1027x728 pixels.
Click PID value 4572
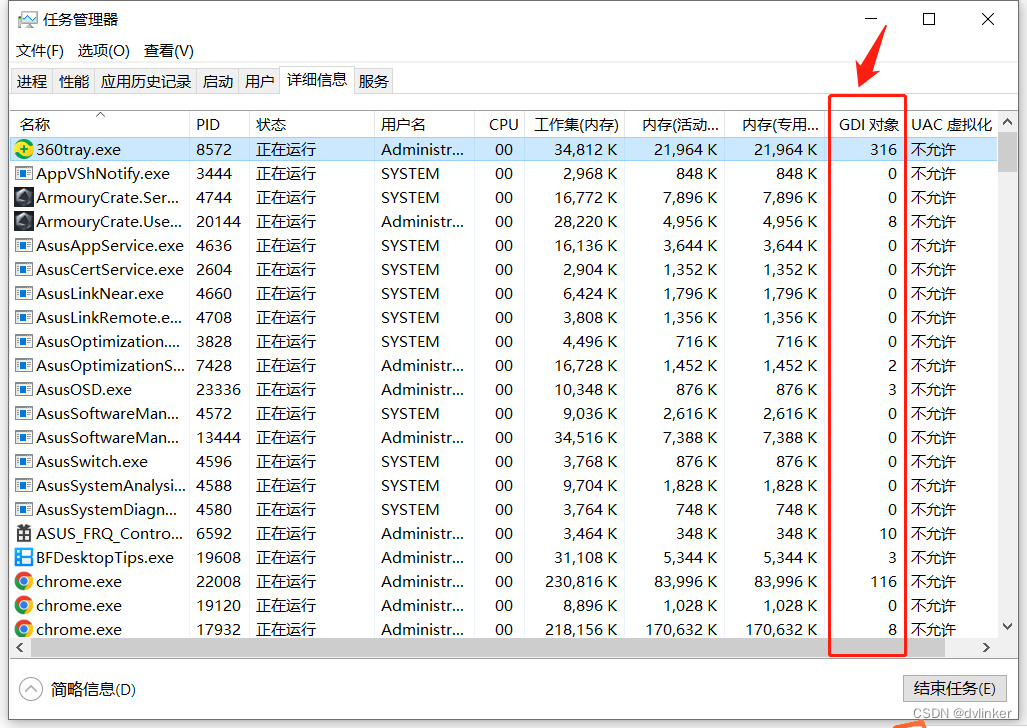coord(214,413)
